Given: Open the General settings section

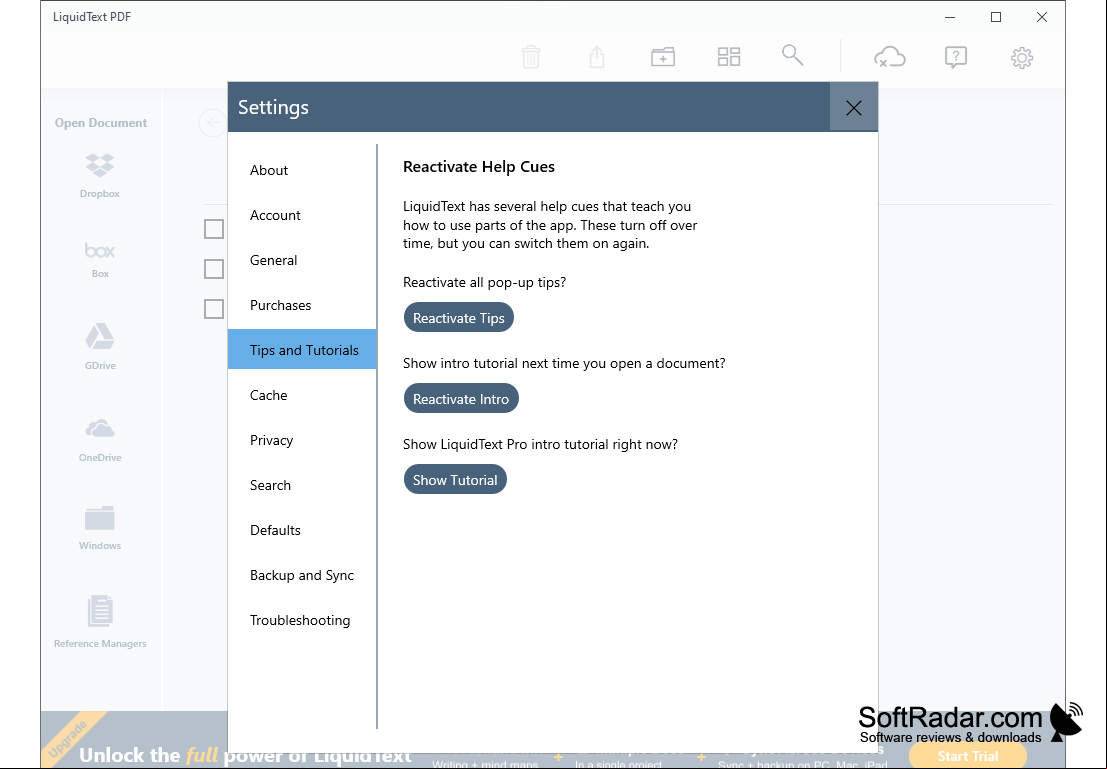Looking at the screenshot, I should click(302, 261).
